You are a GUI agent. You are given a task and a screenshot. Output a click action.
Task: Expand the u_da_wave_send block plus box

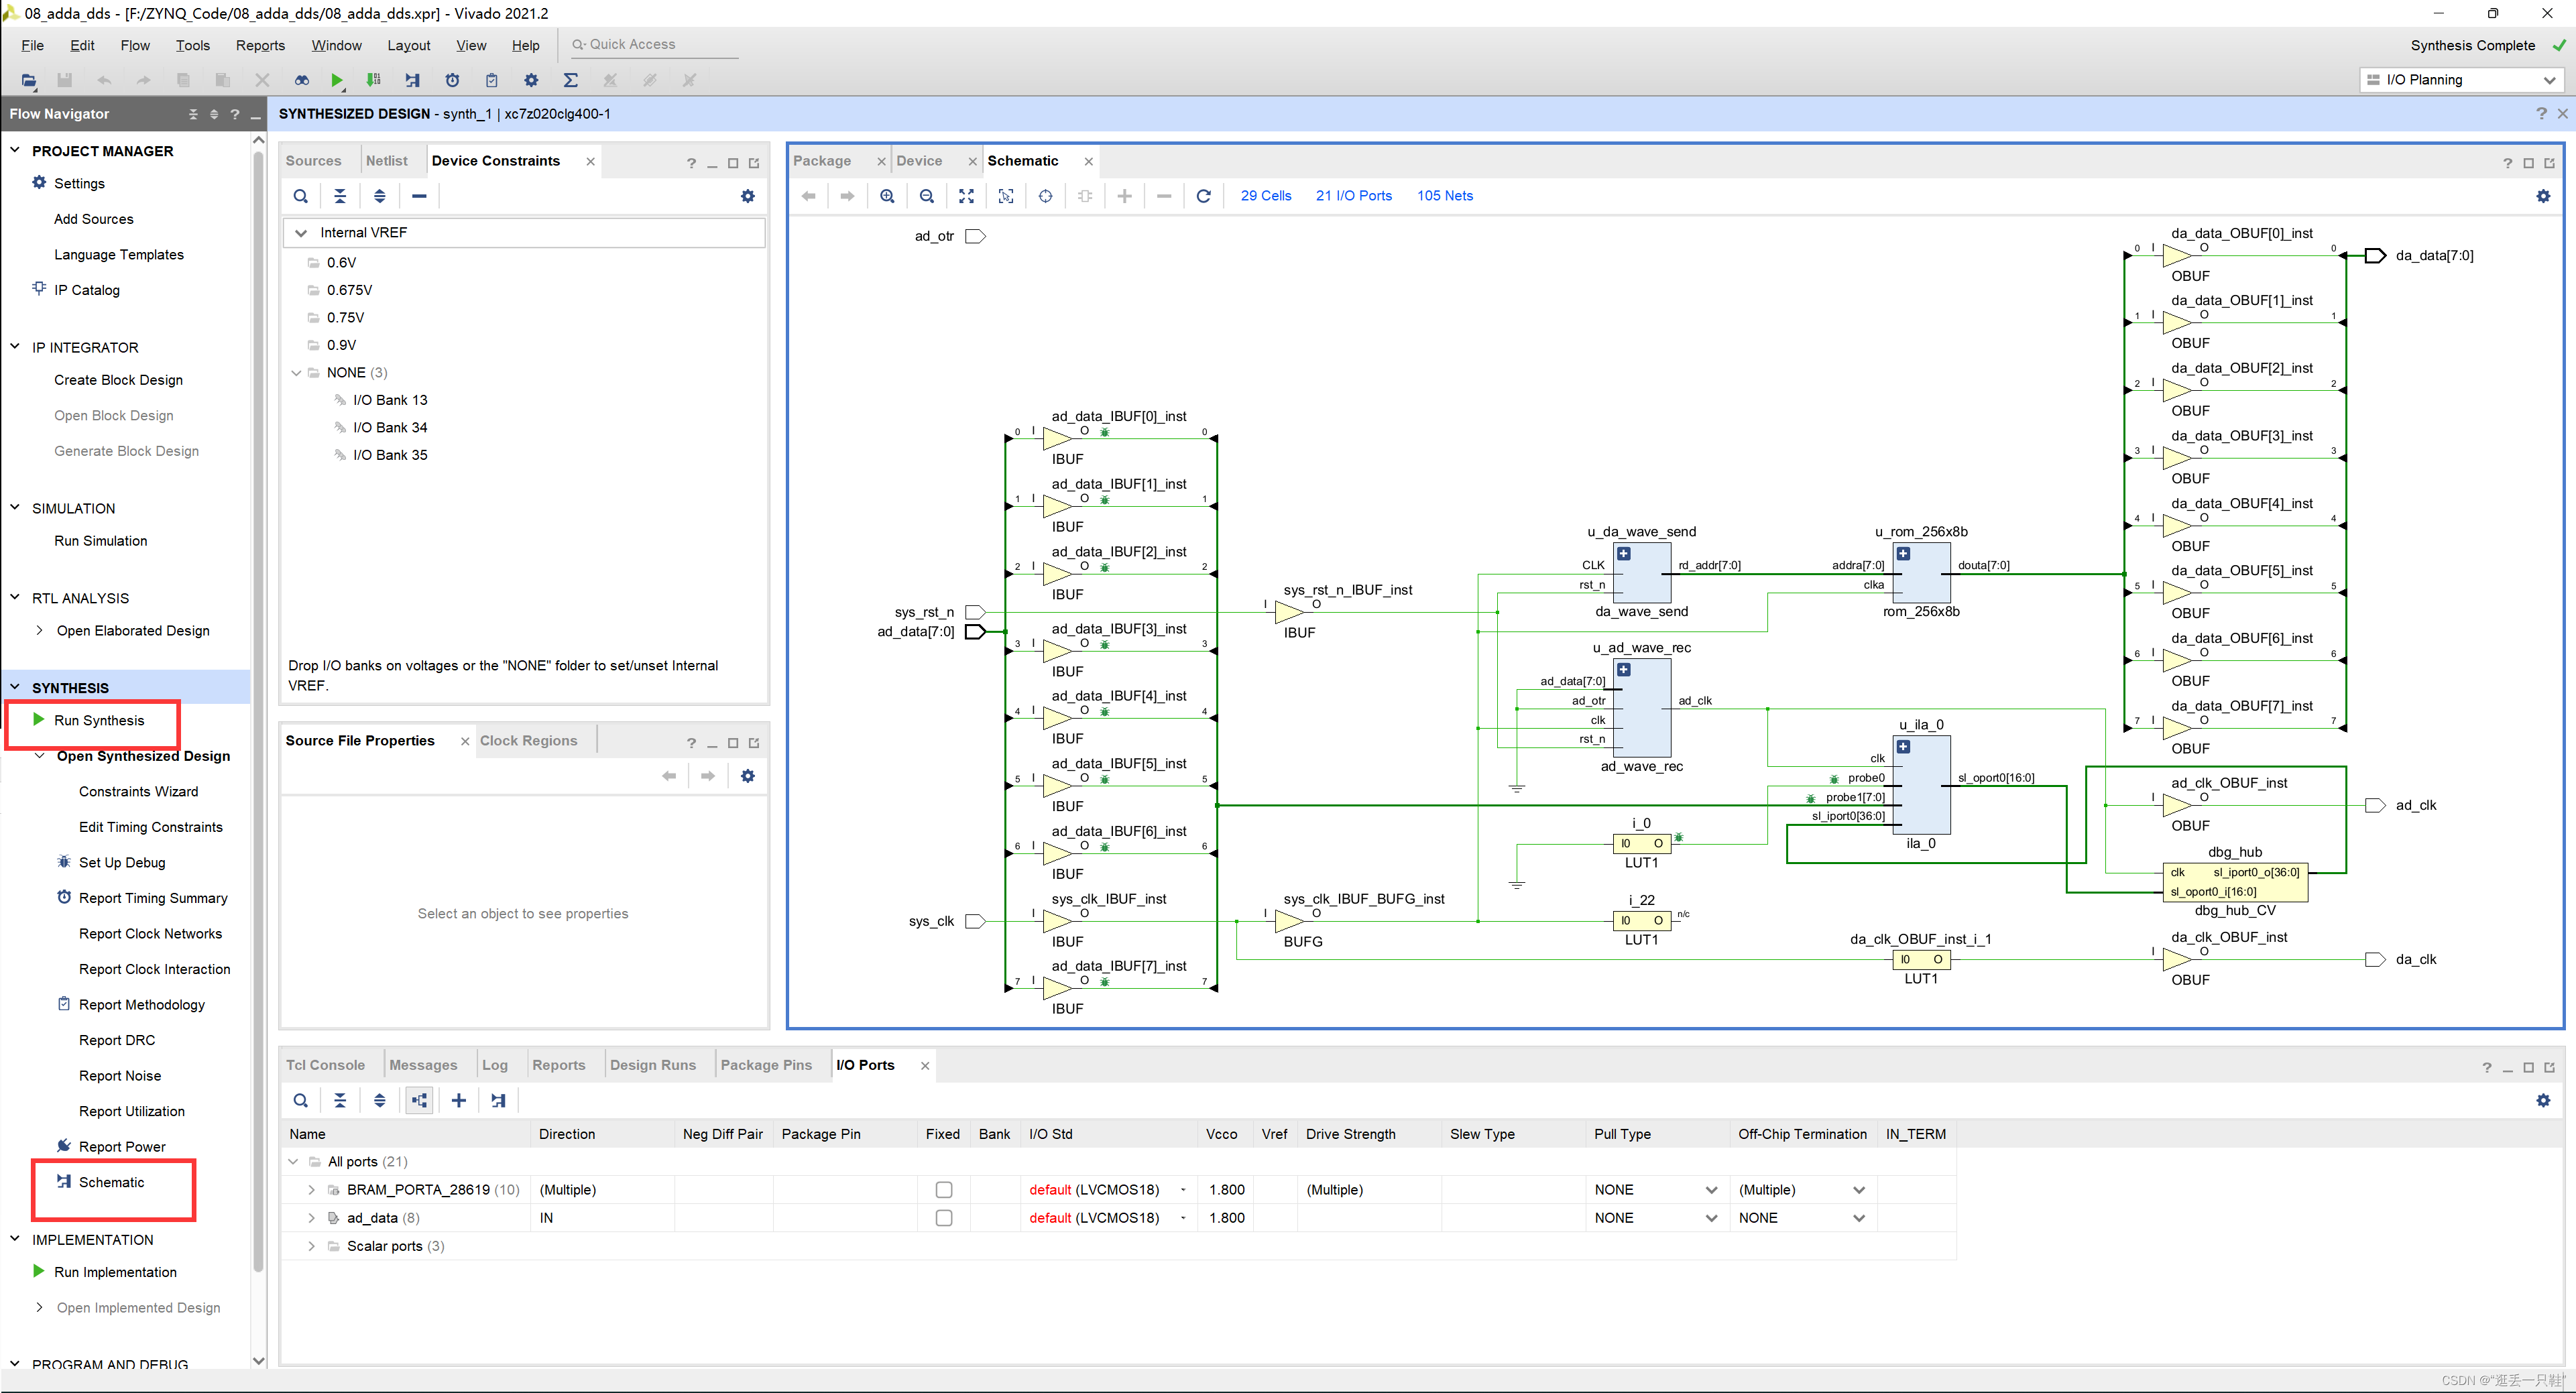(x=1624, y=554)
